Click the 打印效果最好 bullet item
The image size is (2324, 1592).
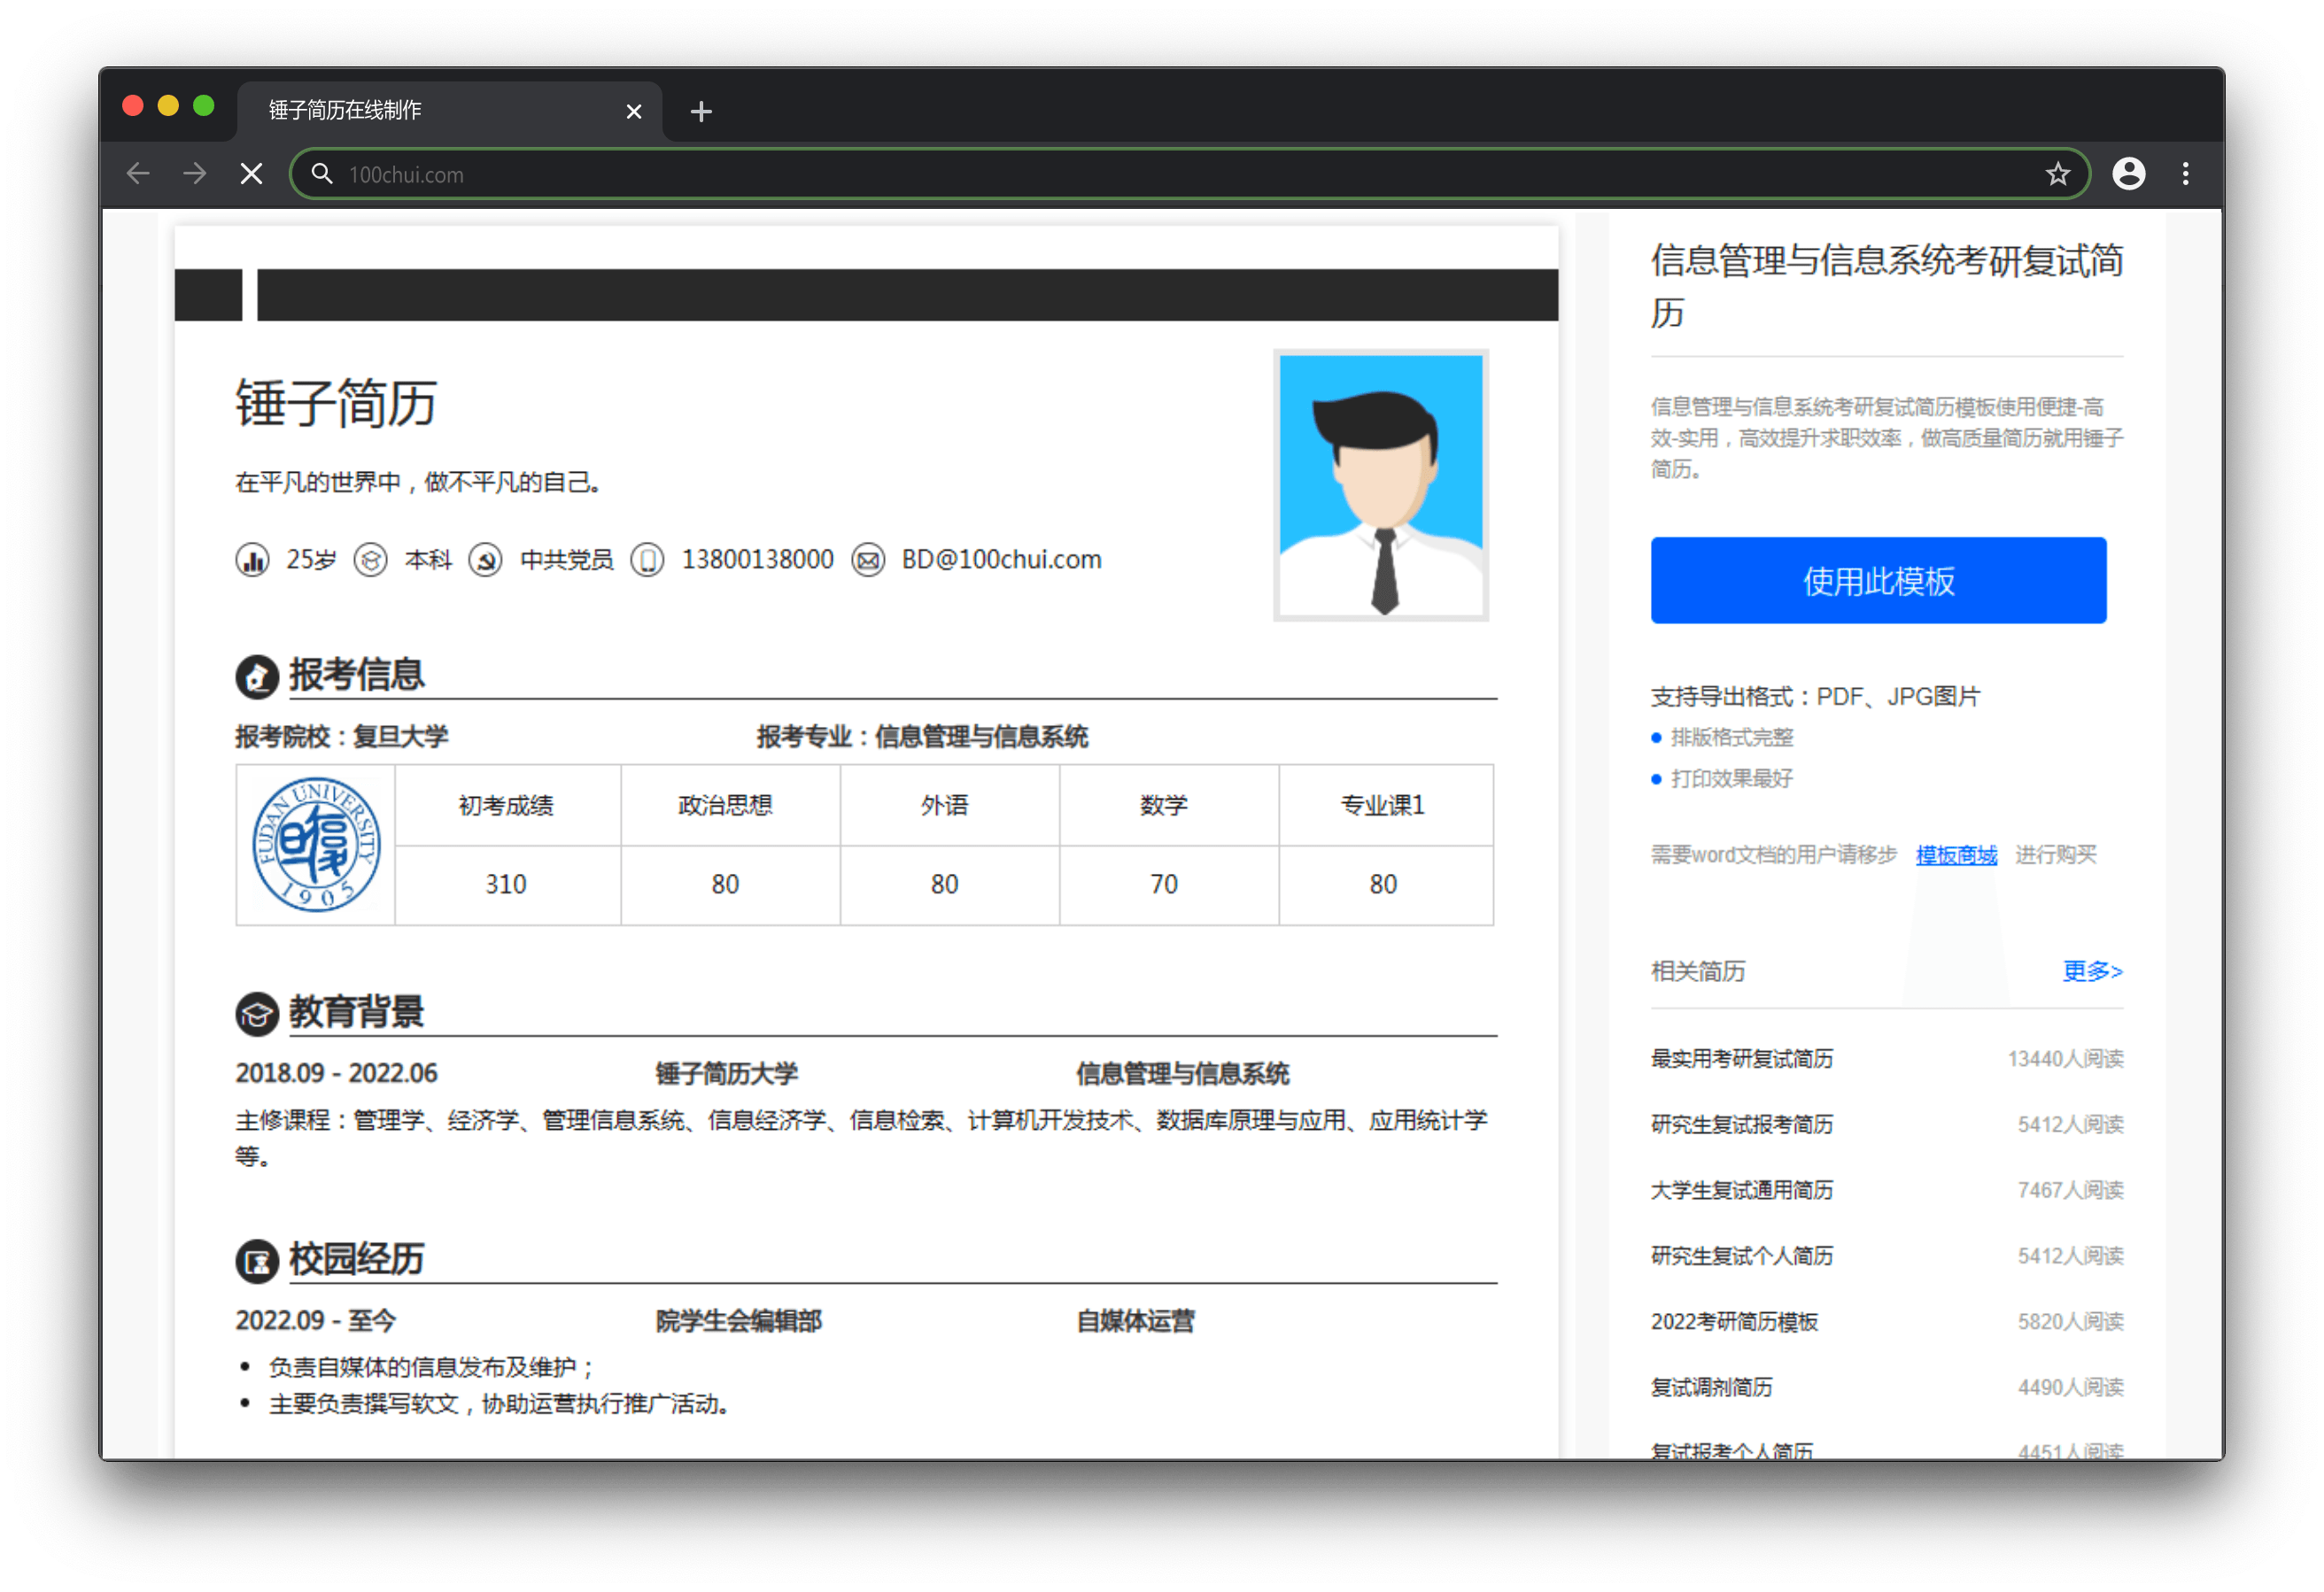(1732, 779)
